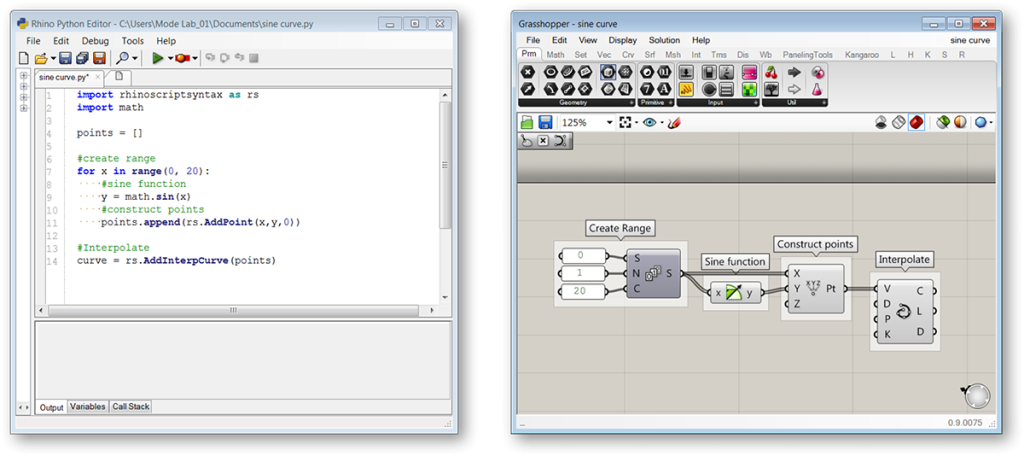Click the Cherry icon in Util panel
This screenshot has width=1024, height=456.
pos(771,72)
